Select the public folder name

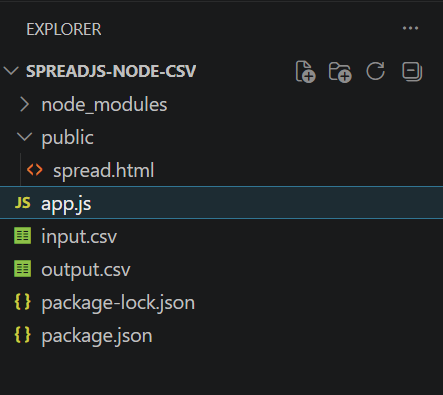(x=67, y=138)
